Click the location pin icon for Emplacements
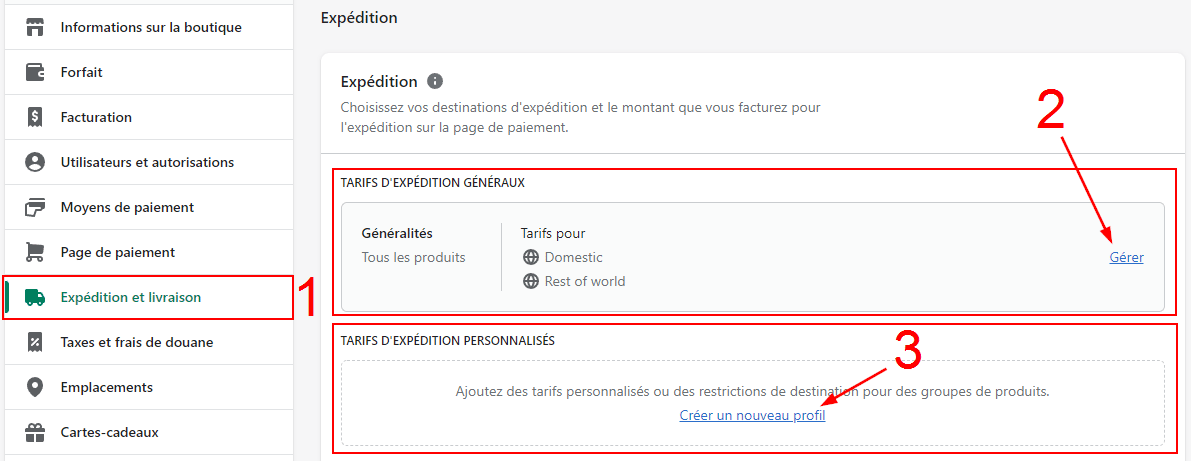 35,387
